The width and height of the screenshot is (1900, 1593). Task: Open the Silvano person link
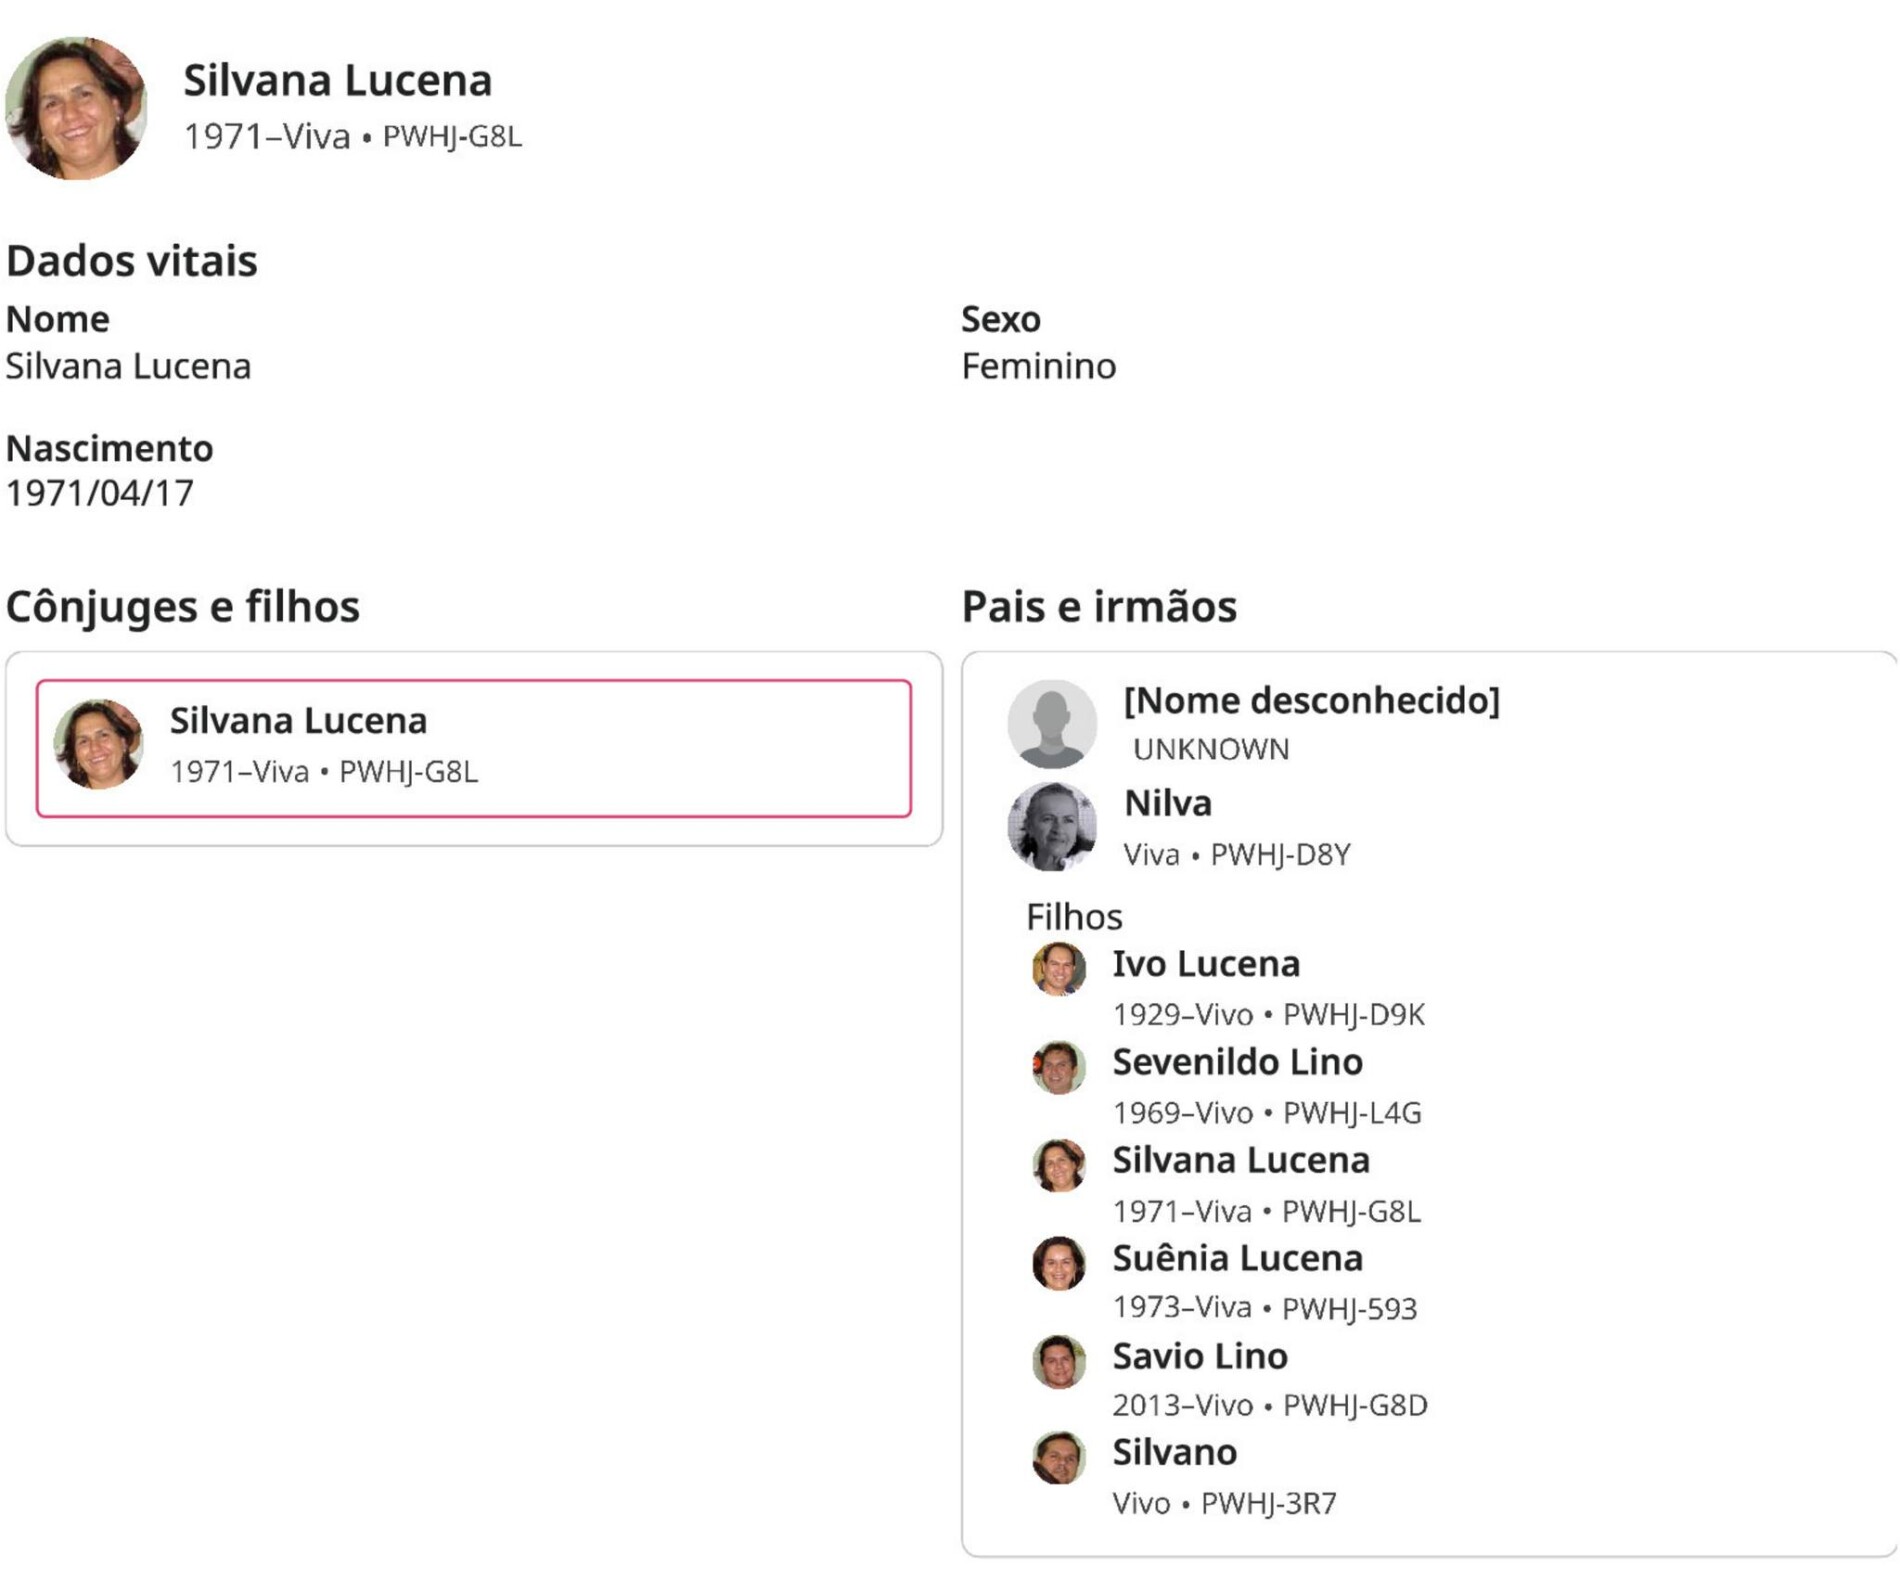click(x=1174, y=1452)
